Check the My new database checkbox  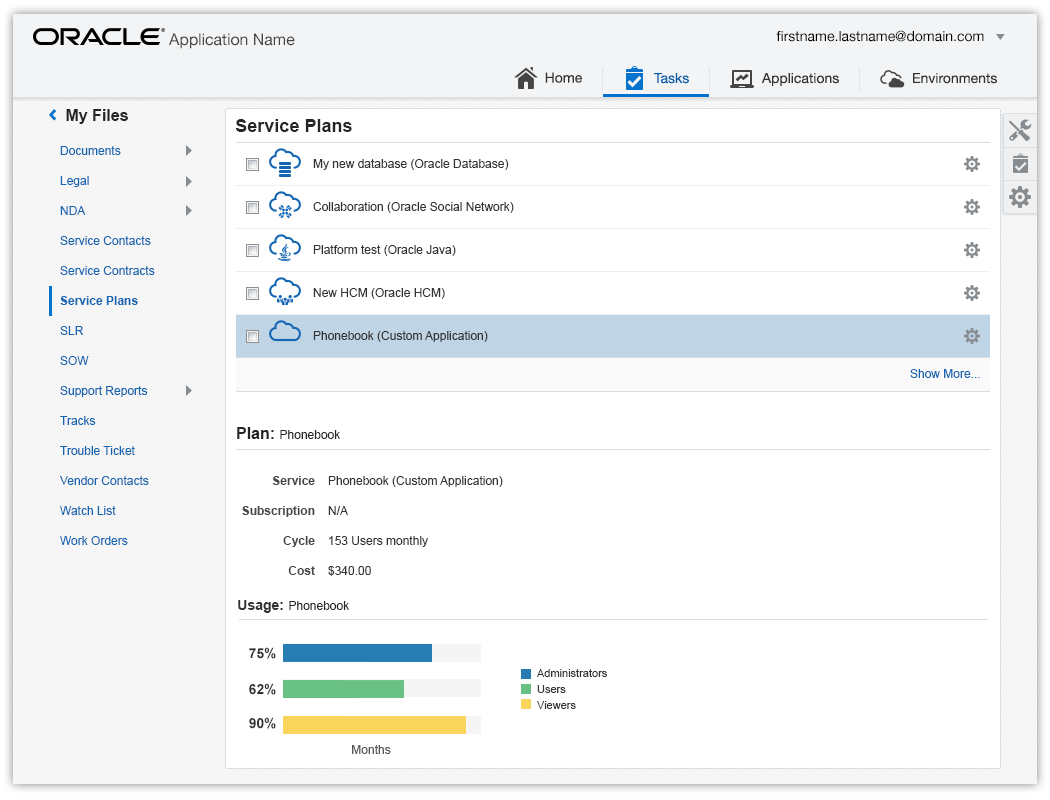pyautogui.click(x=252, y=164)
